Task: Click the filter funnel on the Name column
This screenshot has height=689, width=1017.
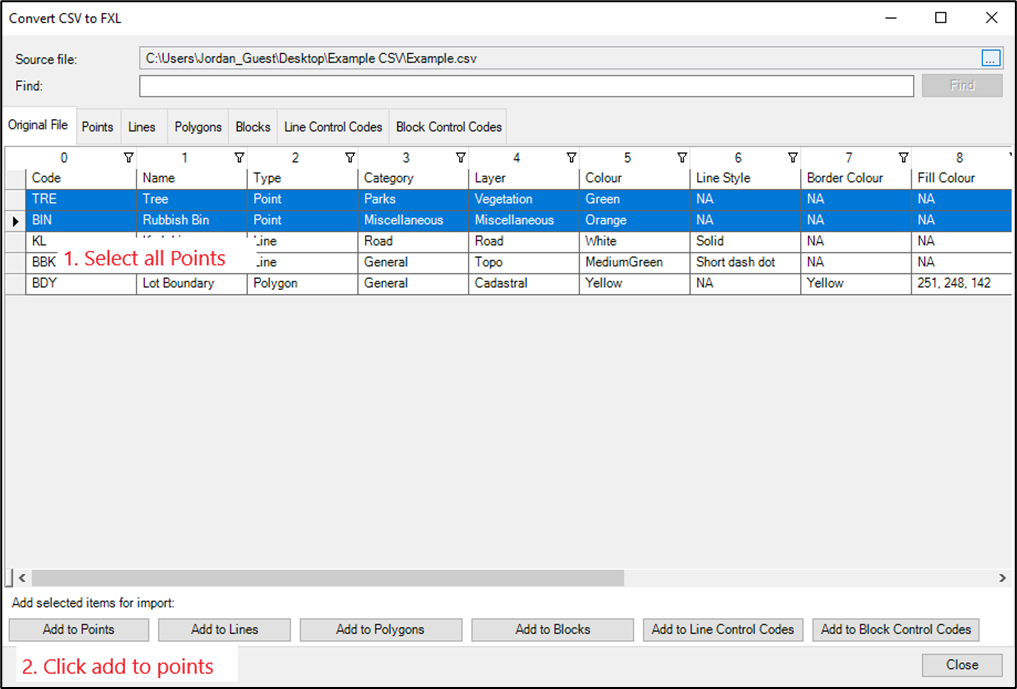Action: tap(239, 157)
